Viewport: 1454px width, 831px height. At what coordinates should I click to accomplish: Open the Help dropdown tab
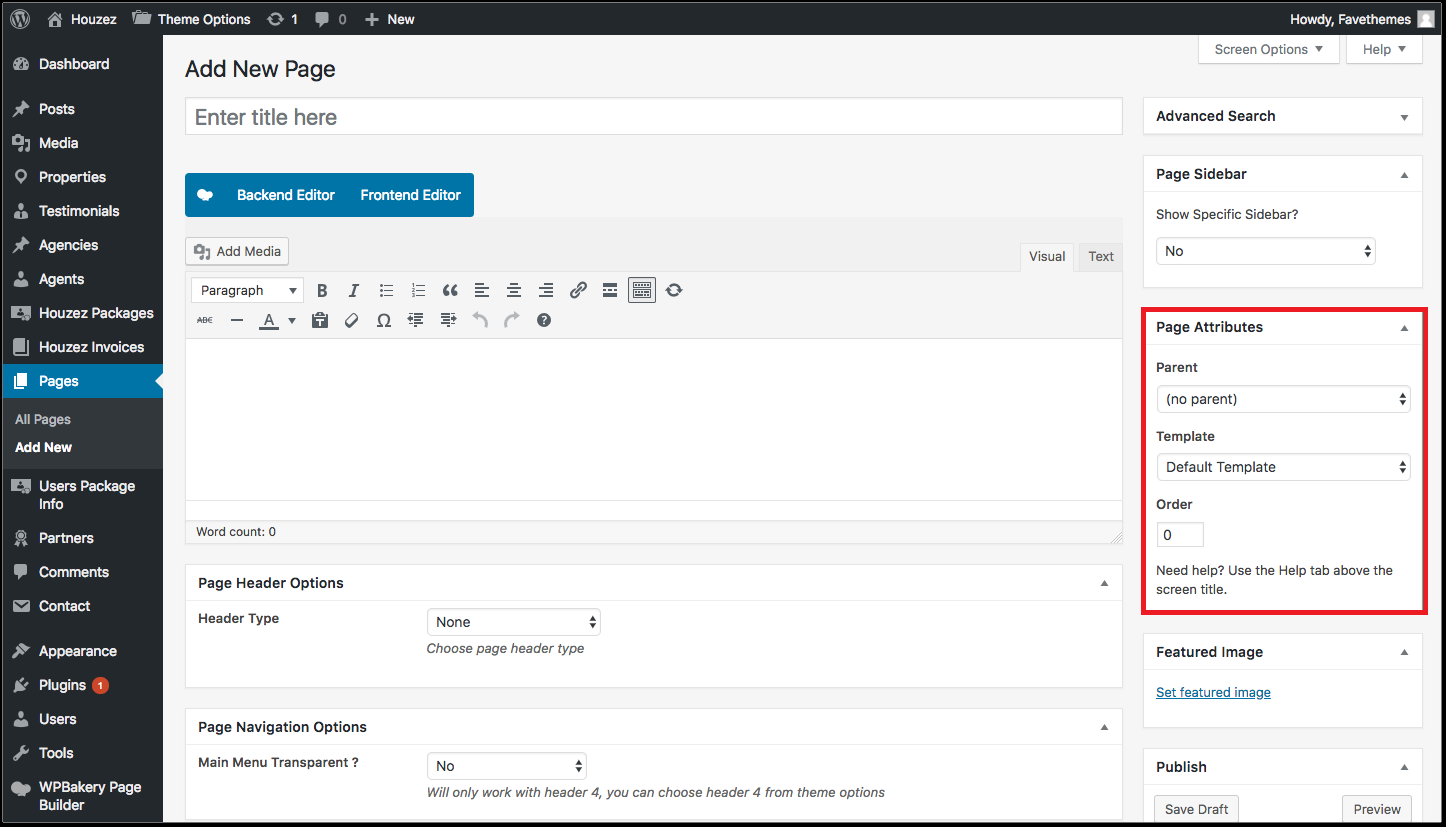[x=1384, y=49]
